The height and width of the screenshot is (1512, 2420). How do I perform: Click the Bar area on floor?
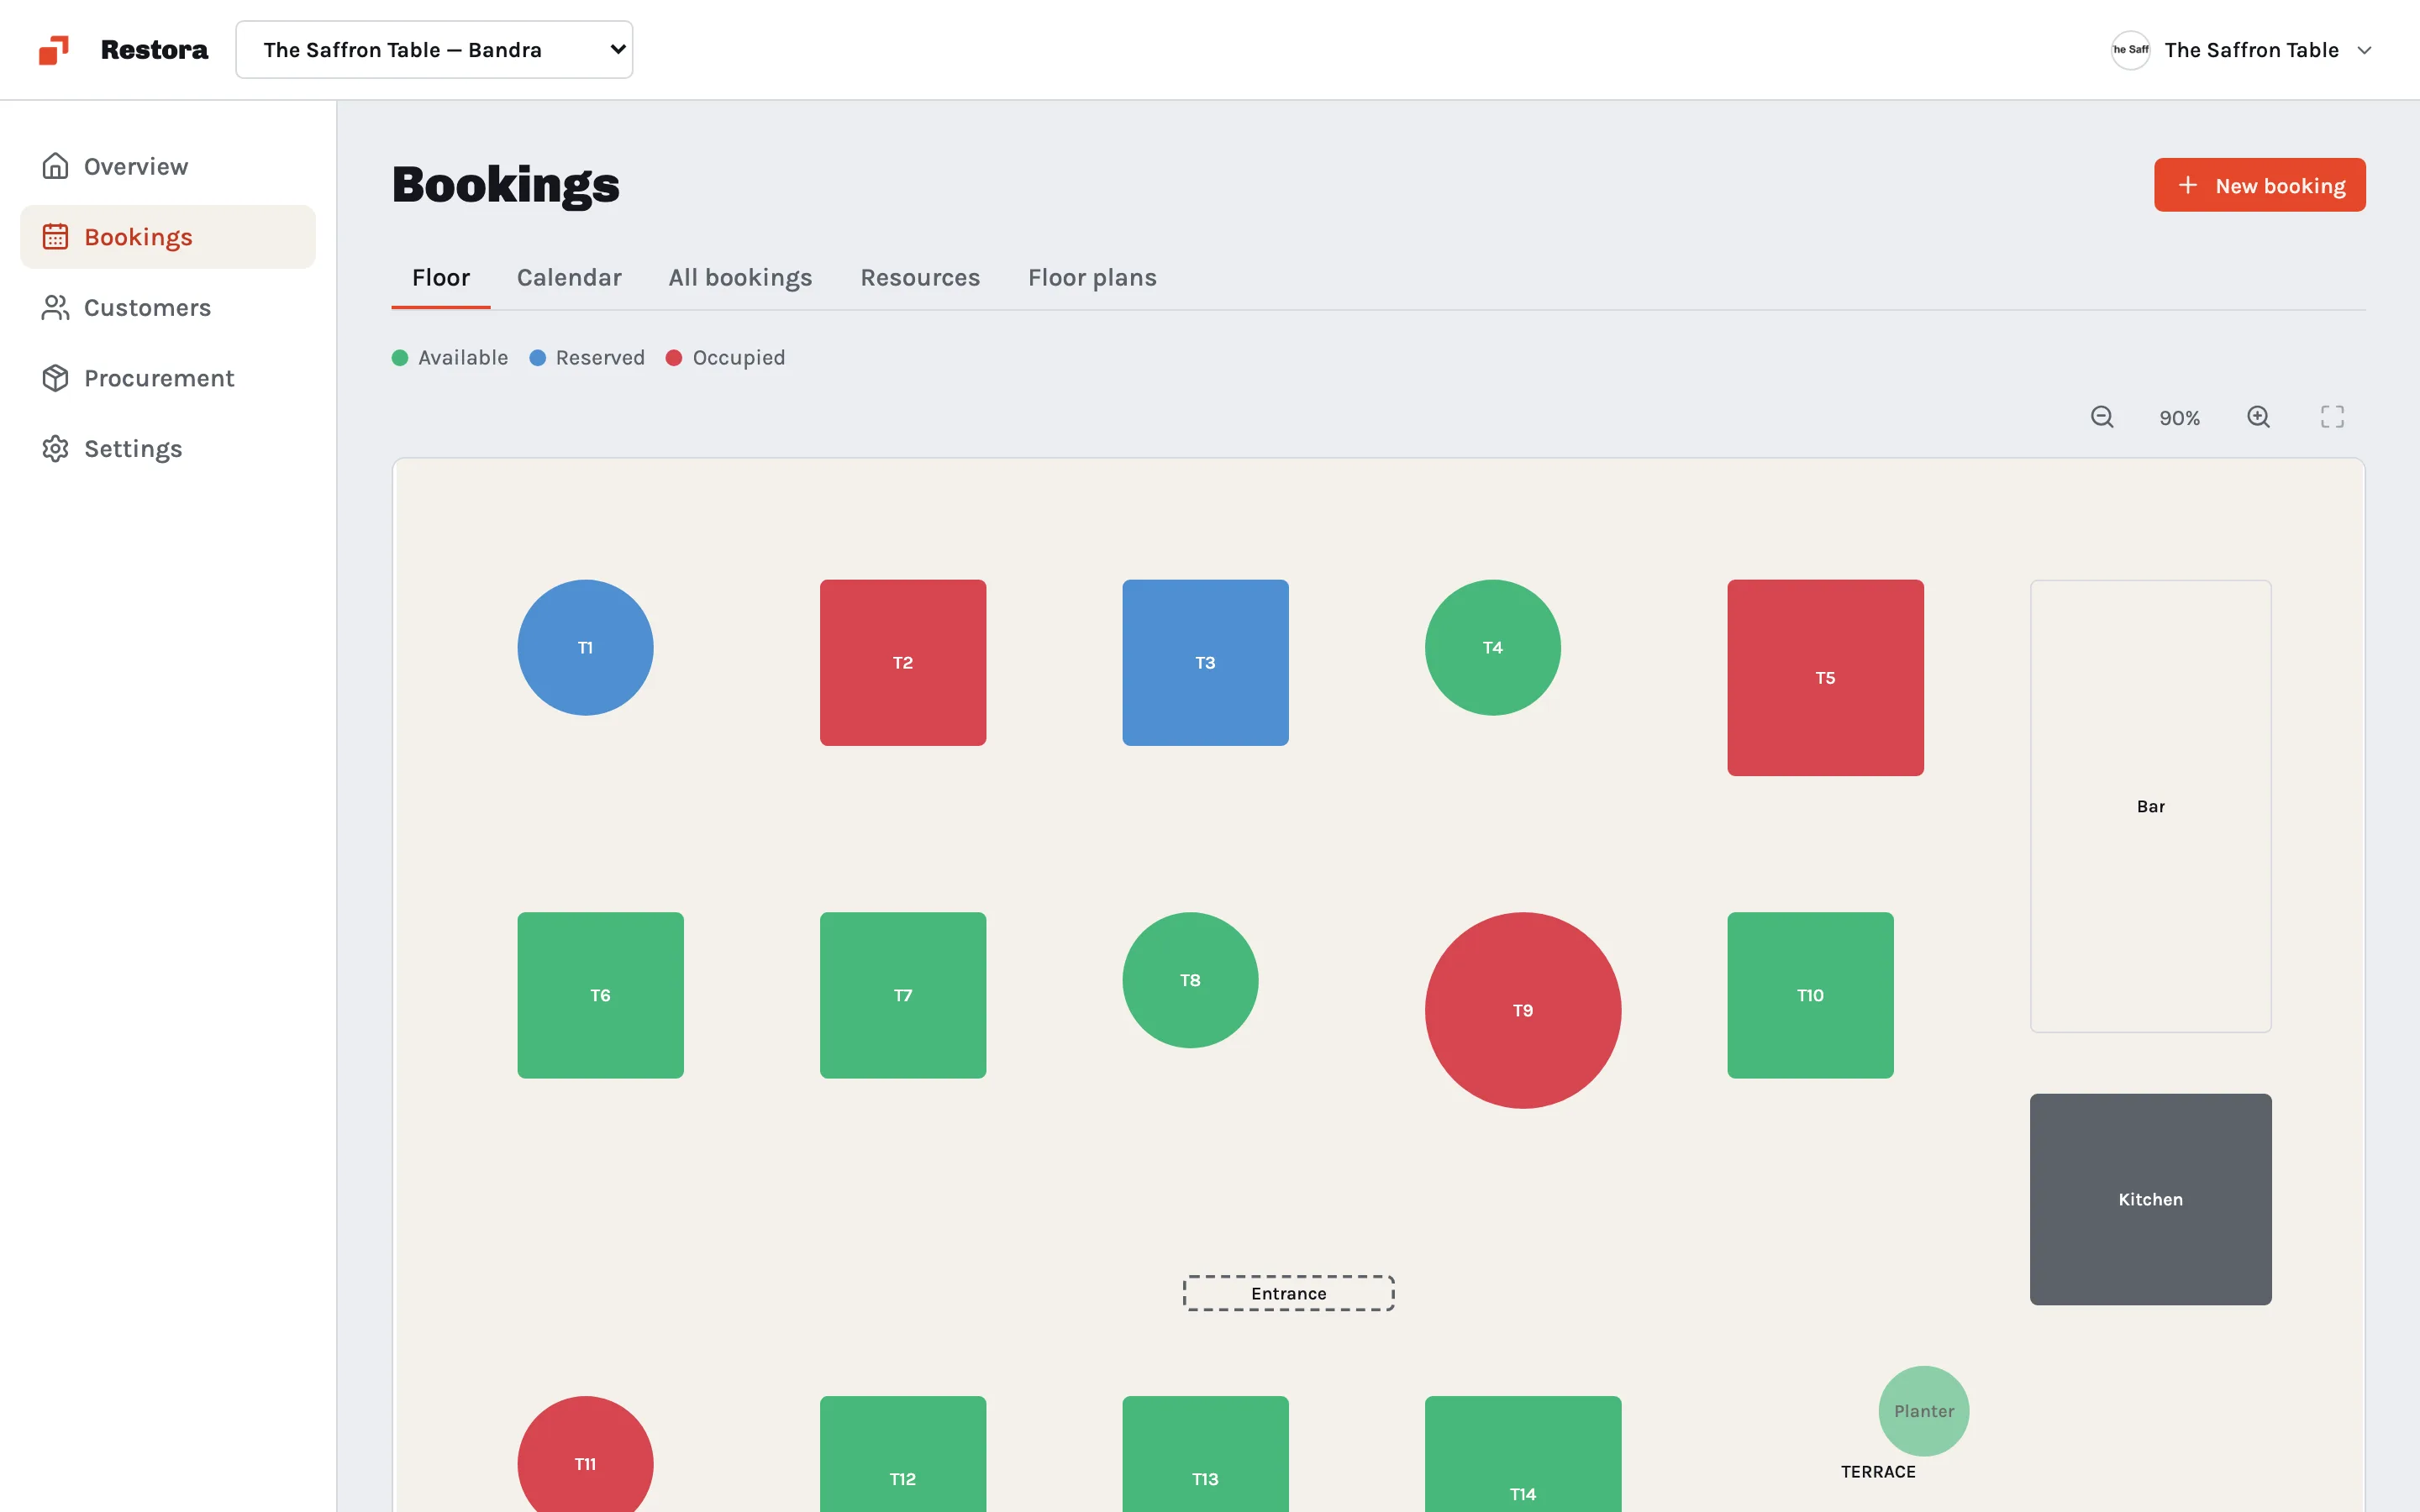[x=2150, y=806]
